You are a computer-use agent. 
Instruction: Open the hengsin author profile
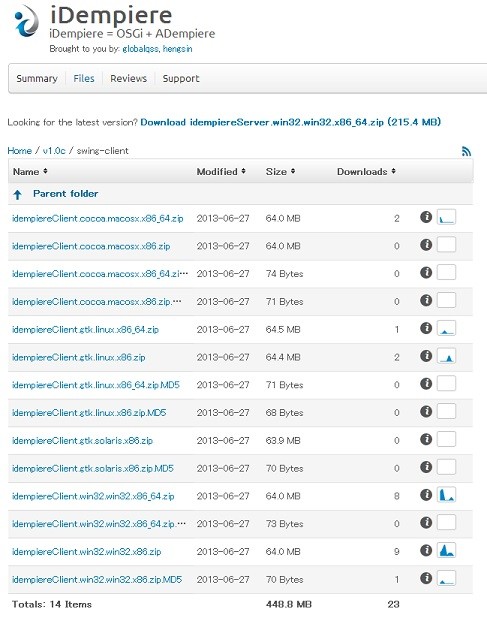(x=177, y=49)
